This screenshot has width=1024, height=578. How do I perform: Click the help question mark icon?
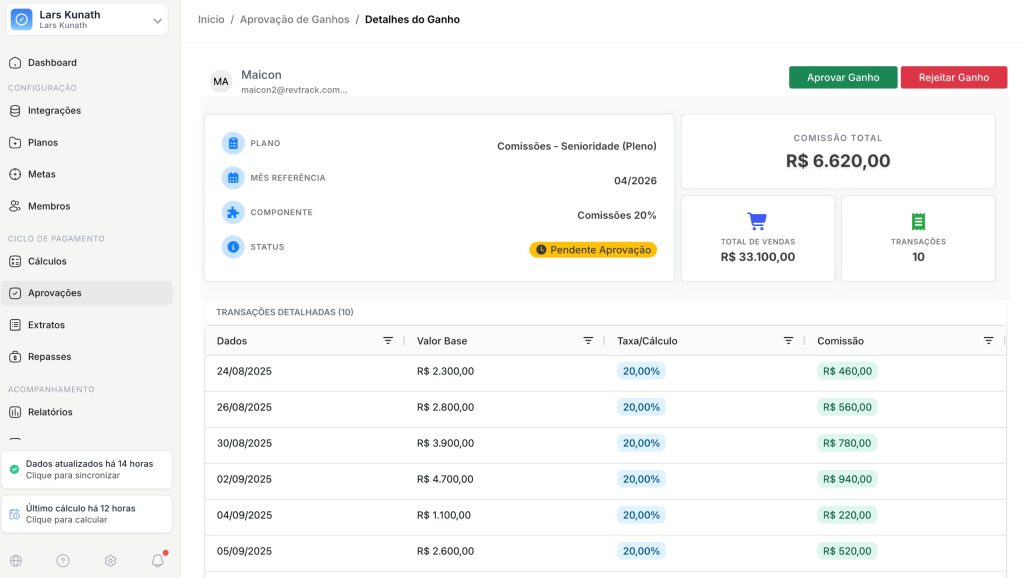[x=63, y=561]
